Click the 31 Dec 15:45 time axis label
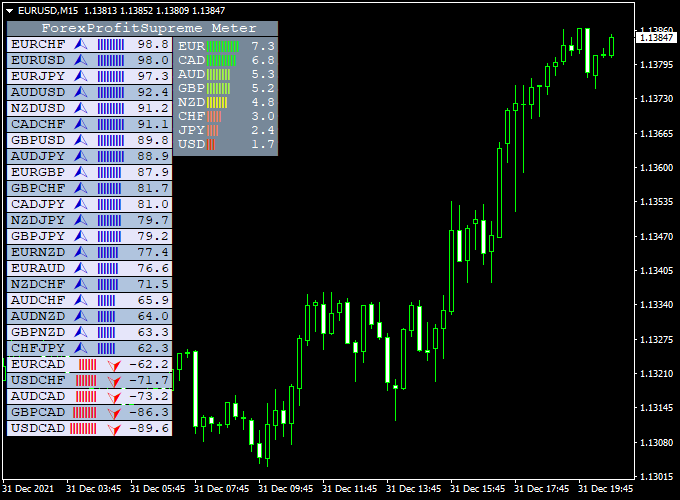This screenshot has height=500, width=680. coord(477,489)
